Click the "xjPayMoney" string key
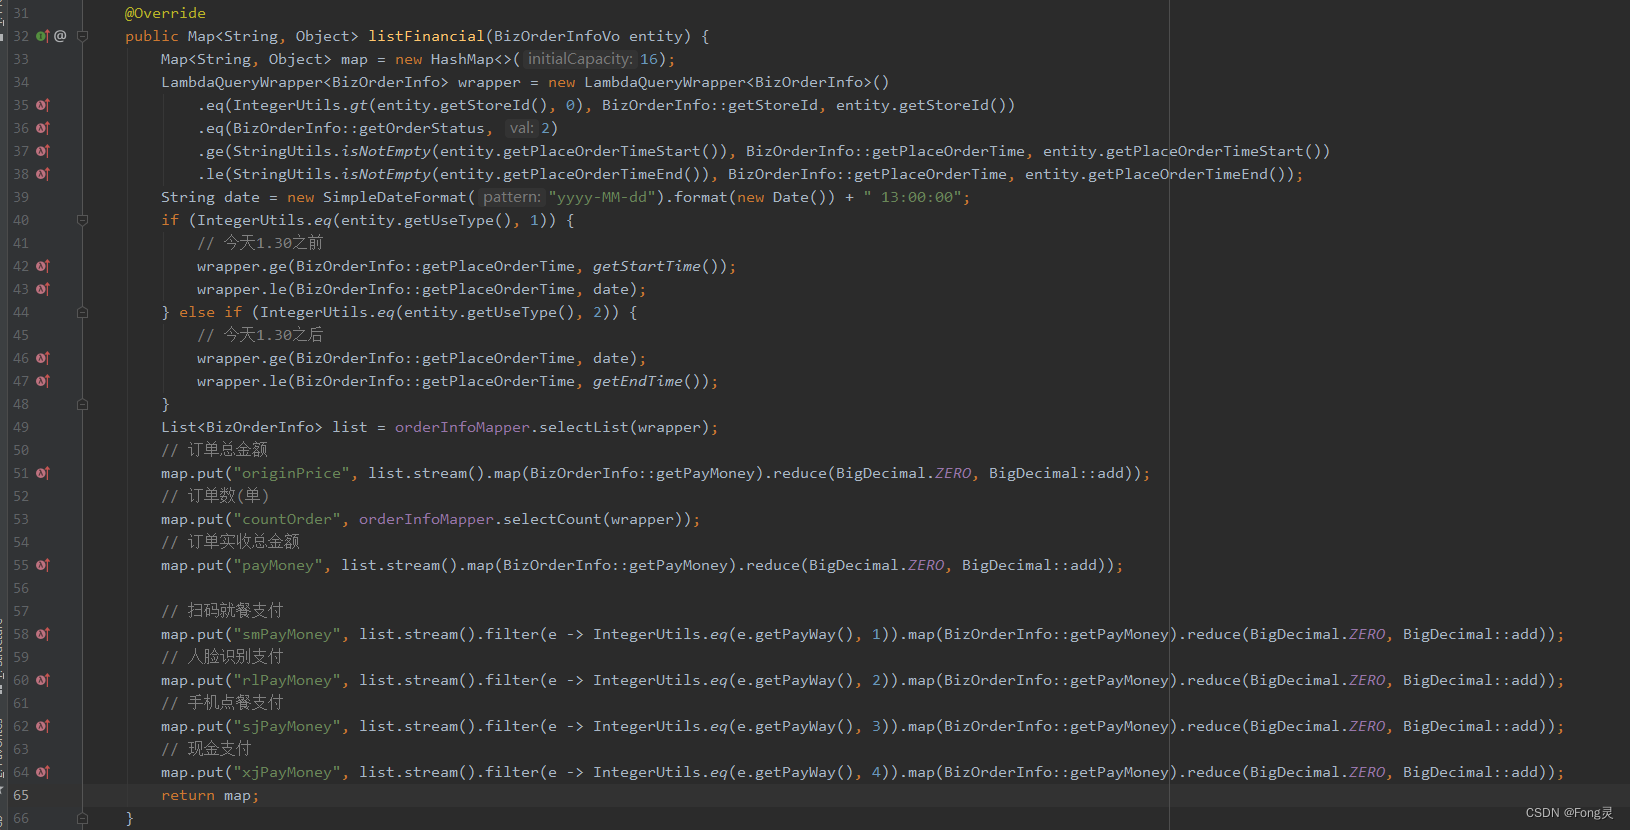The height and width of the screenshot is (830, 1630). pyautogui.click(x=287, y=772)
